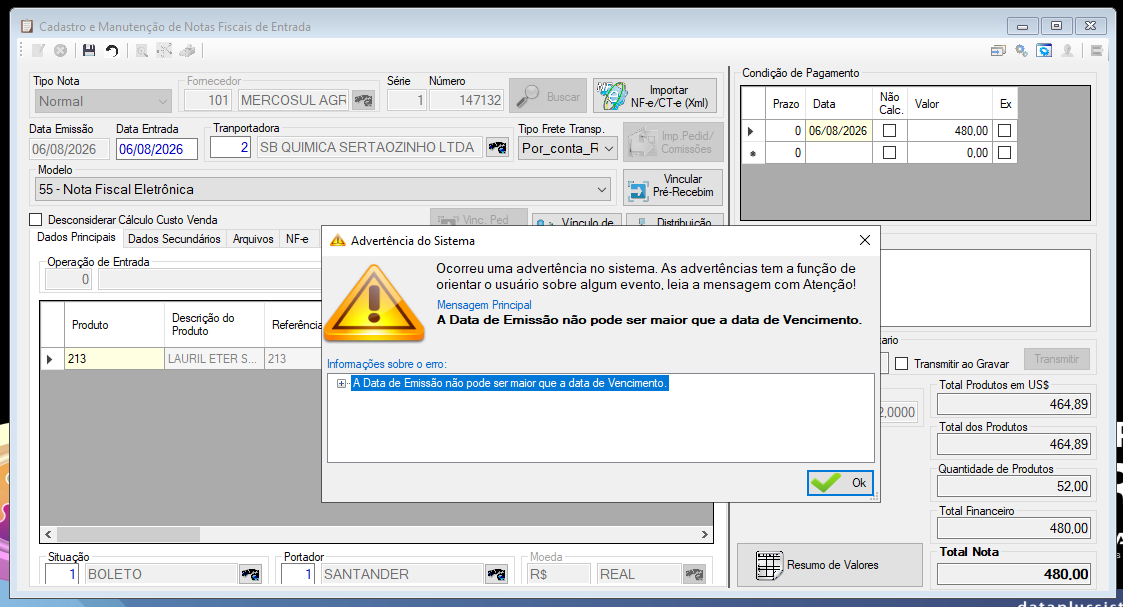
Task: Check Não Calc. box in first payment row
Action: [x=890, y=131]
